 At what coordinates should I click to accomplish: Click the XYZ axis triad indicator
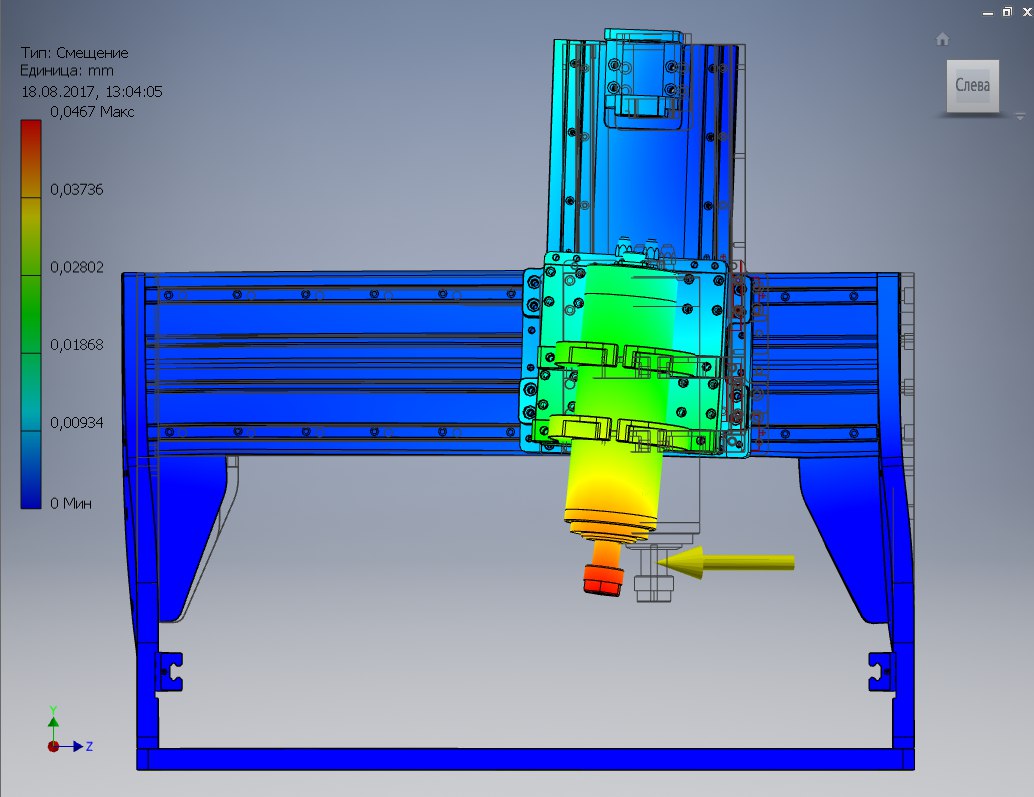tap(68, 731)
